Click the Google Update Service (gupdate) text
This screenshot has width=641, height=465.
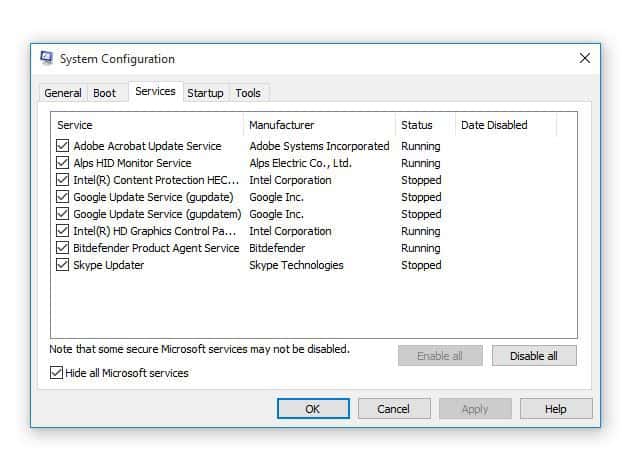(x=153, y=197)
